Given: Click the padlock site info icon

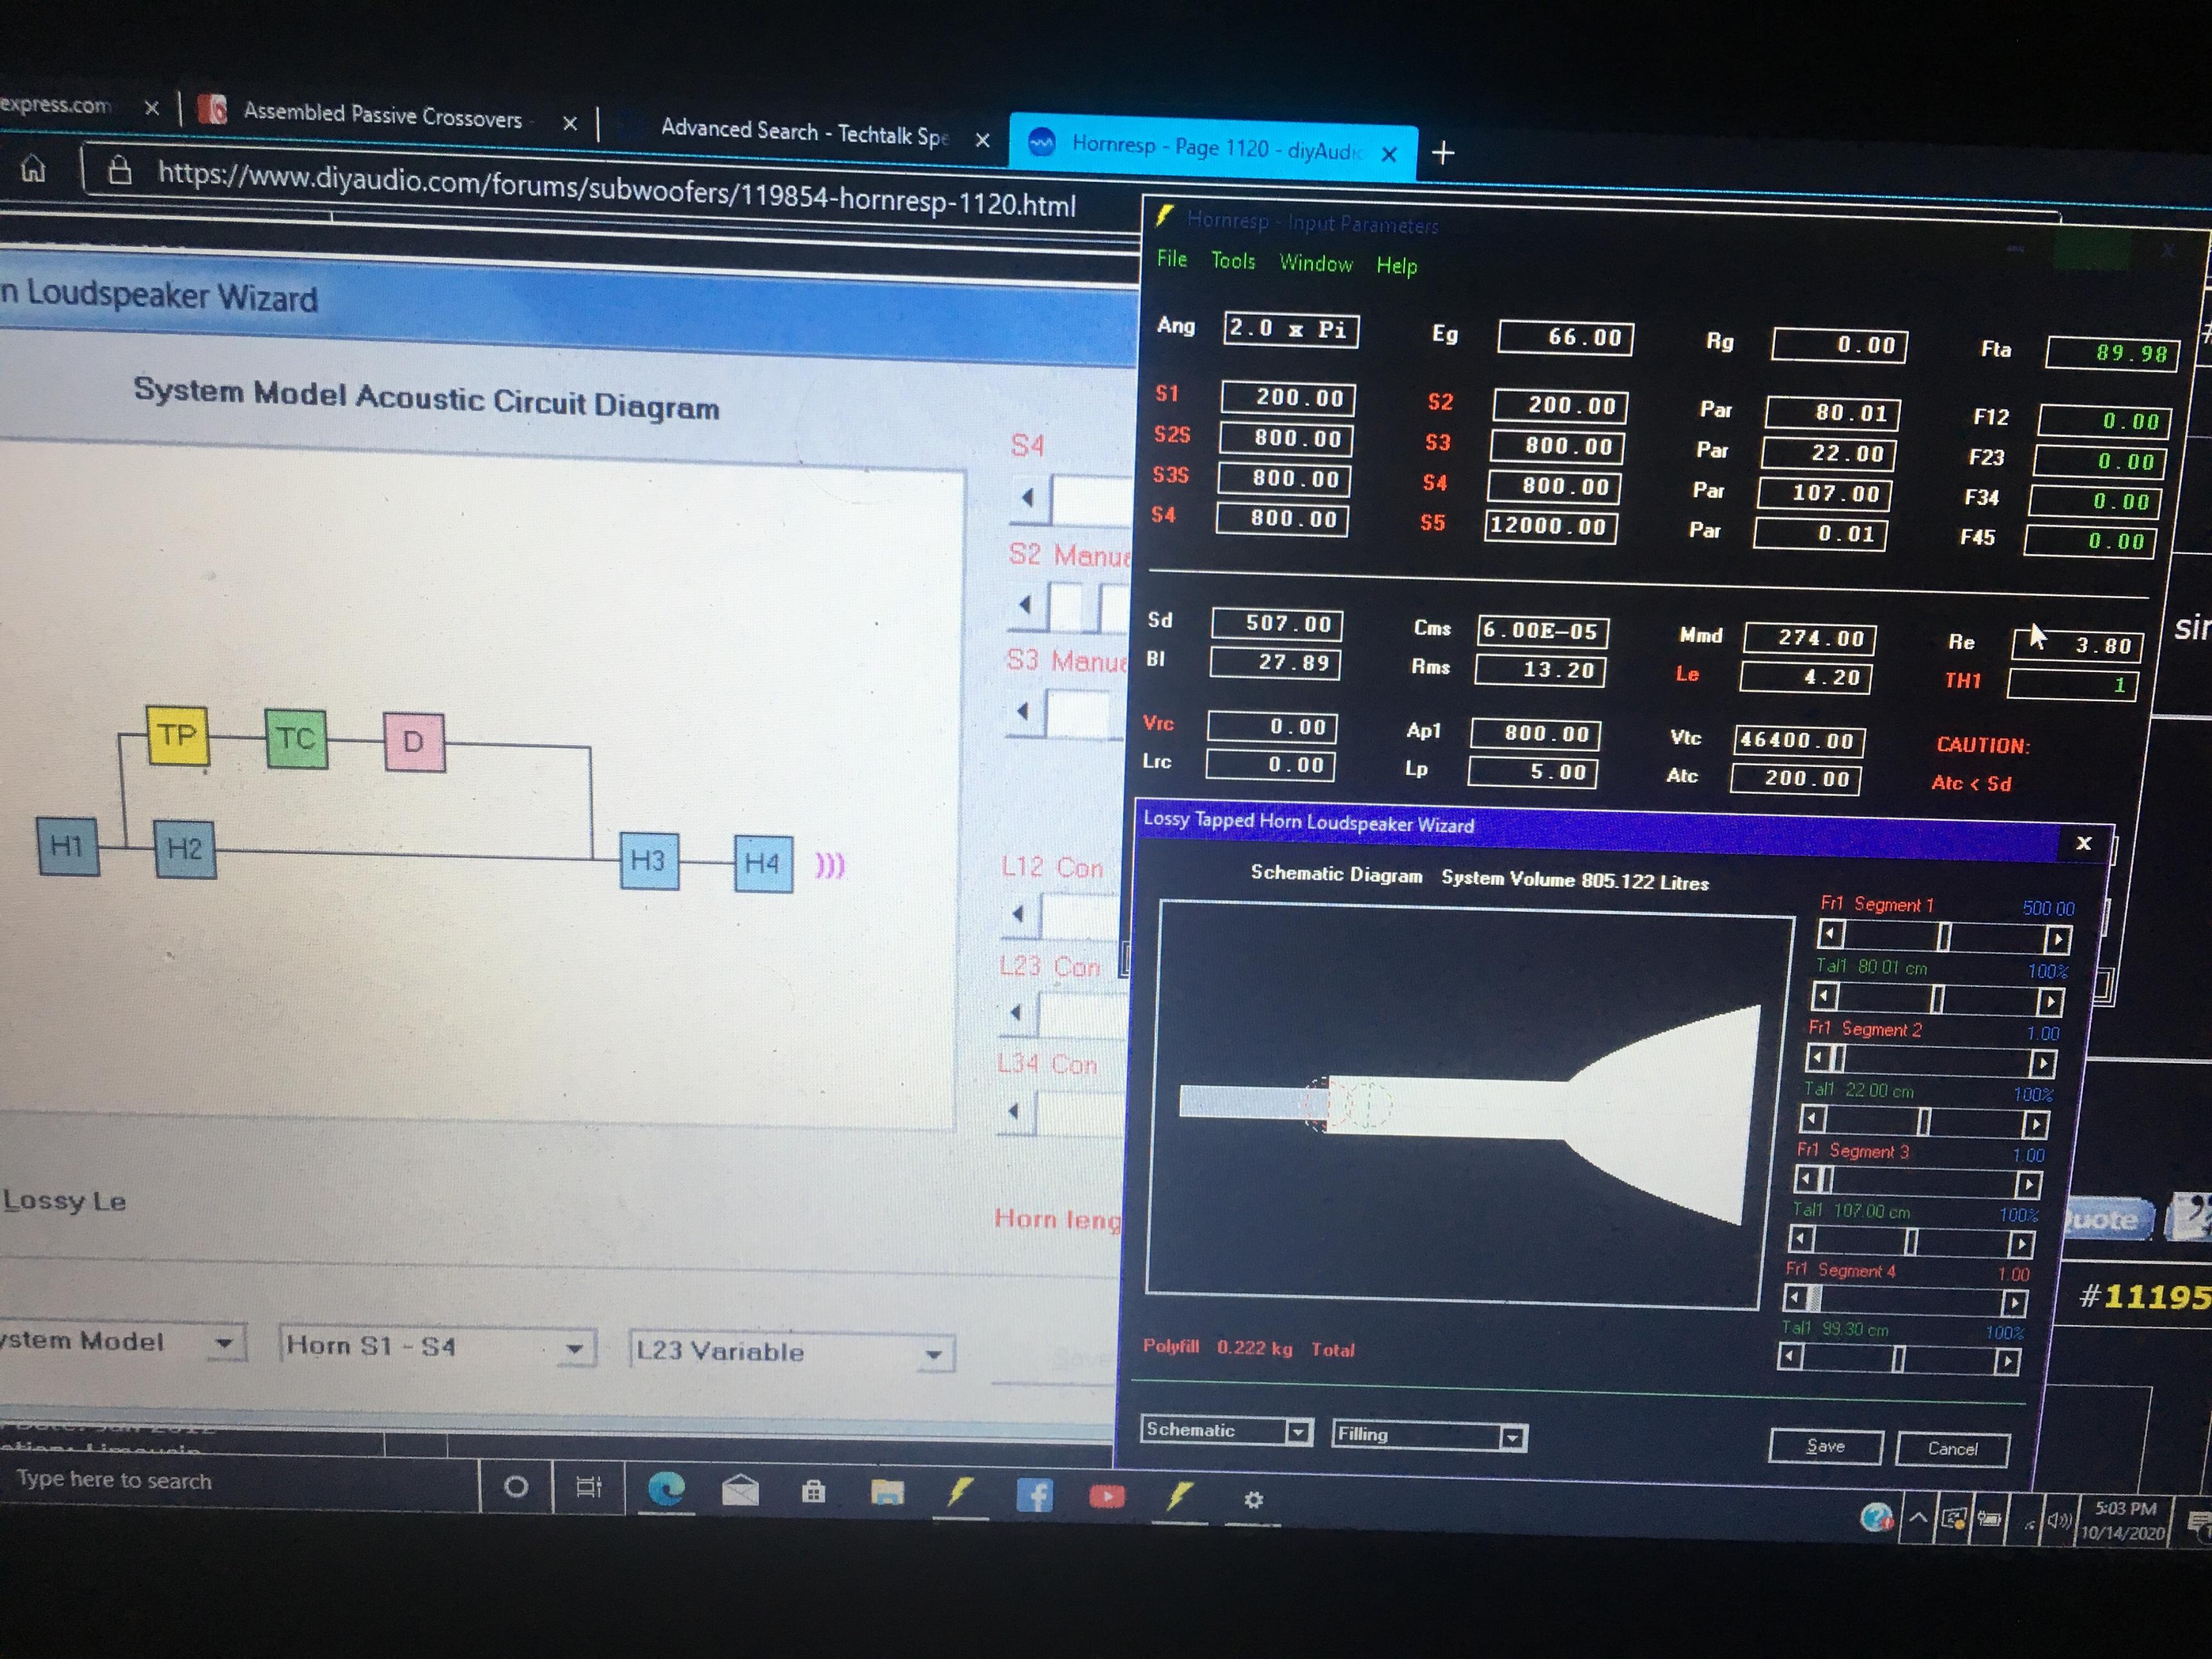Looking at the screenshot, I should (120, 170).
